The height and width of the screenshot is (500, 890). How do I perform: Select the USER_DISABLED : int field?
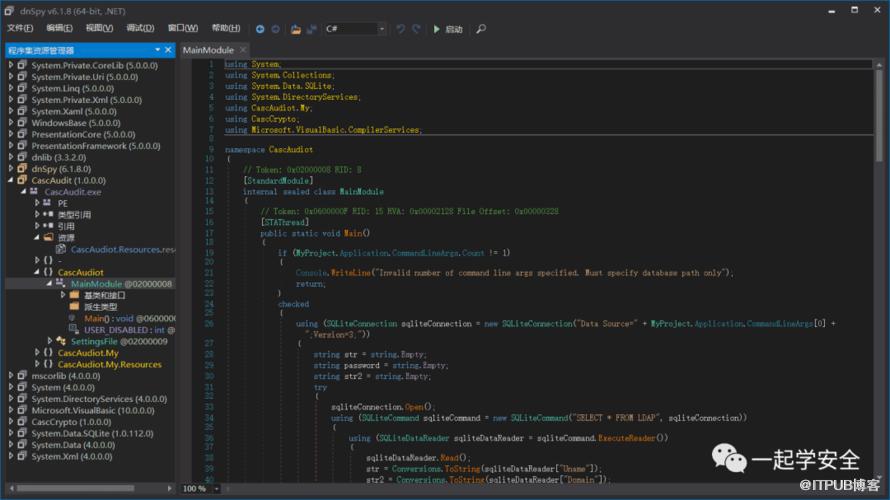(129, 330)
